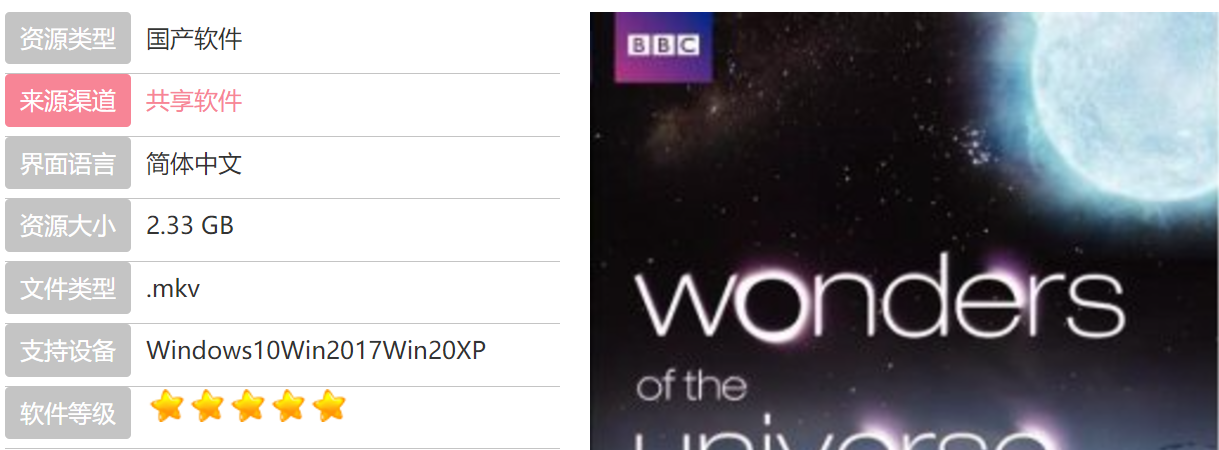Image resolution: width=1219 pixels, height=450 pixels.
Task: Click the pink 来源渠道 label
Action: pyautogui.click(x=68, y=101)
